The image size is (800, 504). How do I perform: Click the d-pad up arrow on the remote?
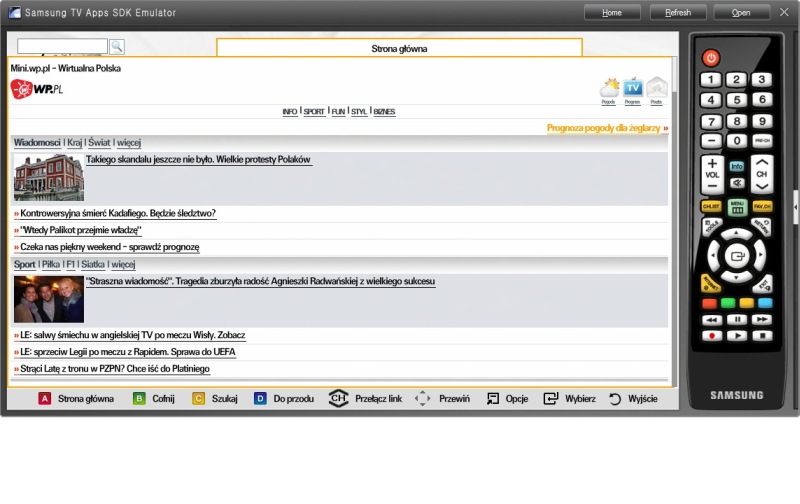[736, 233]
